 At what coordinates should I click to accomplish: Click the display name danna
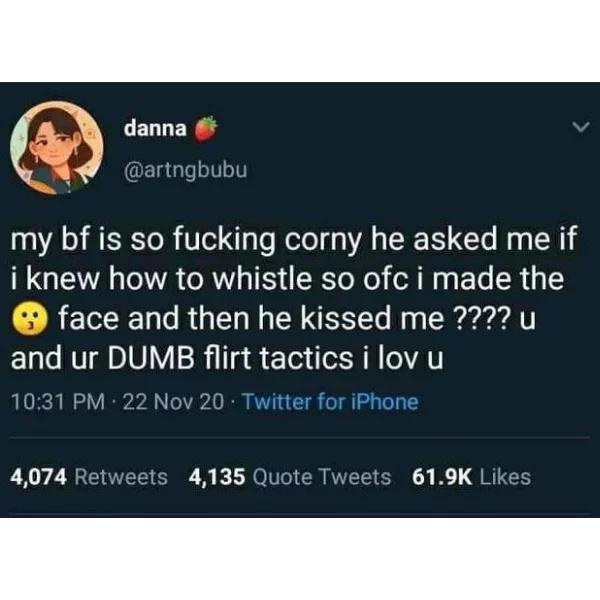point(155,128)
